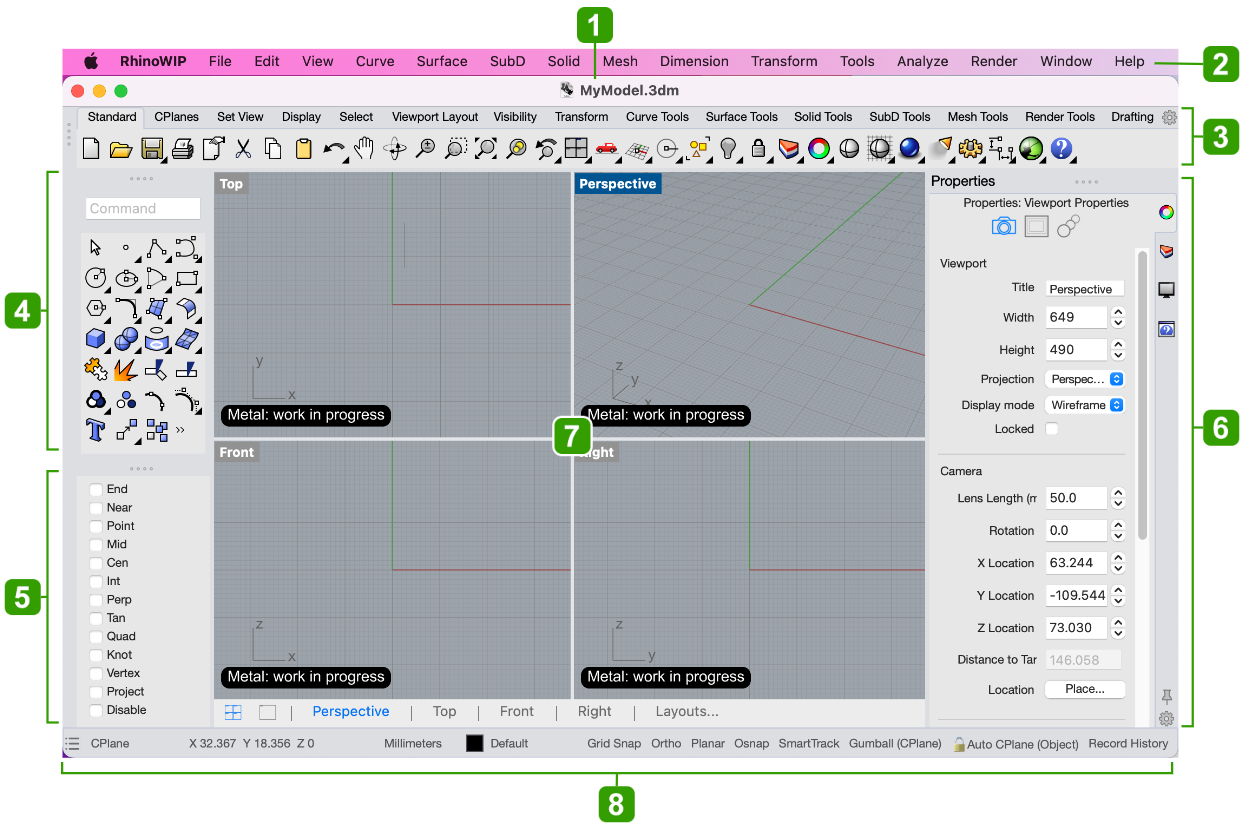Click the Four Viewports layout icon in toolbar
This screenshot has height=825, width=1245.
point(576,149)
